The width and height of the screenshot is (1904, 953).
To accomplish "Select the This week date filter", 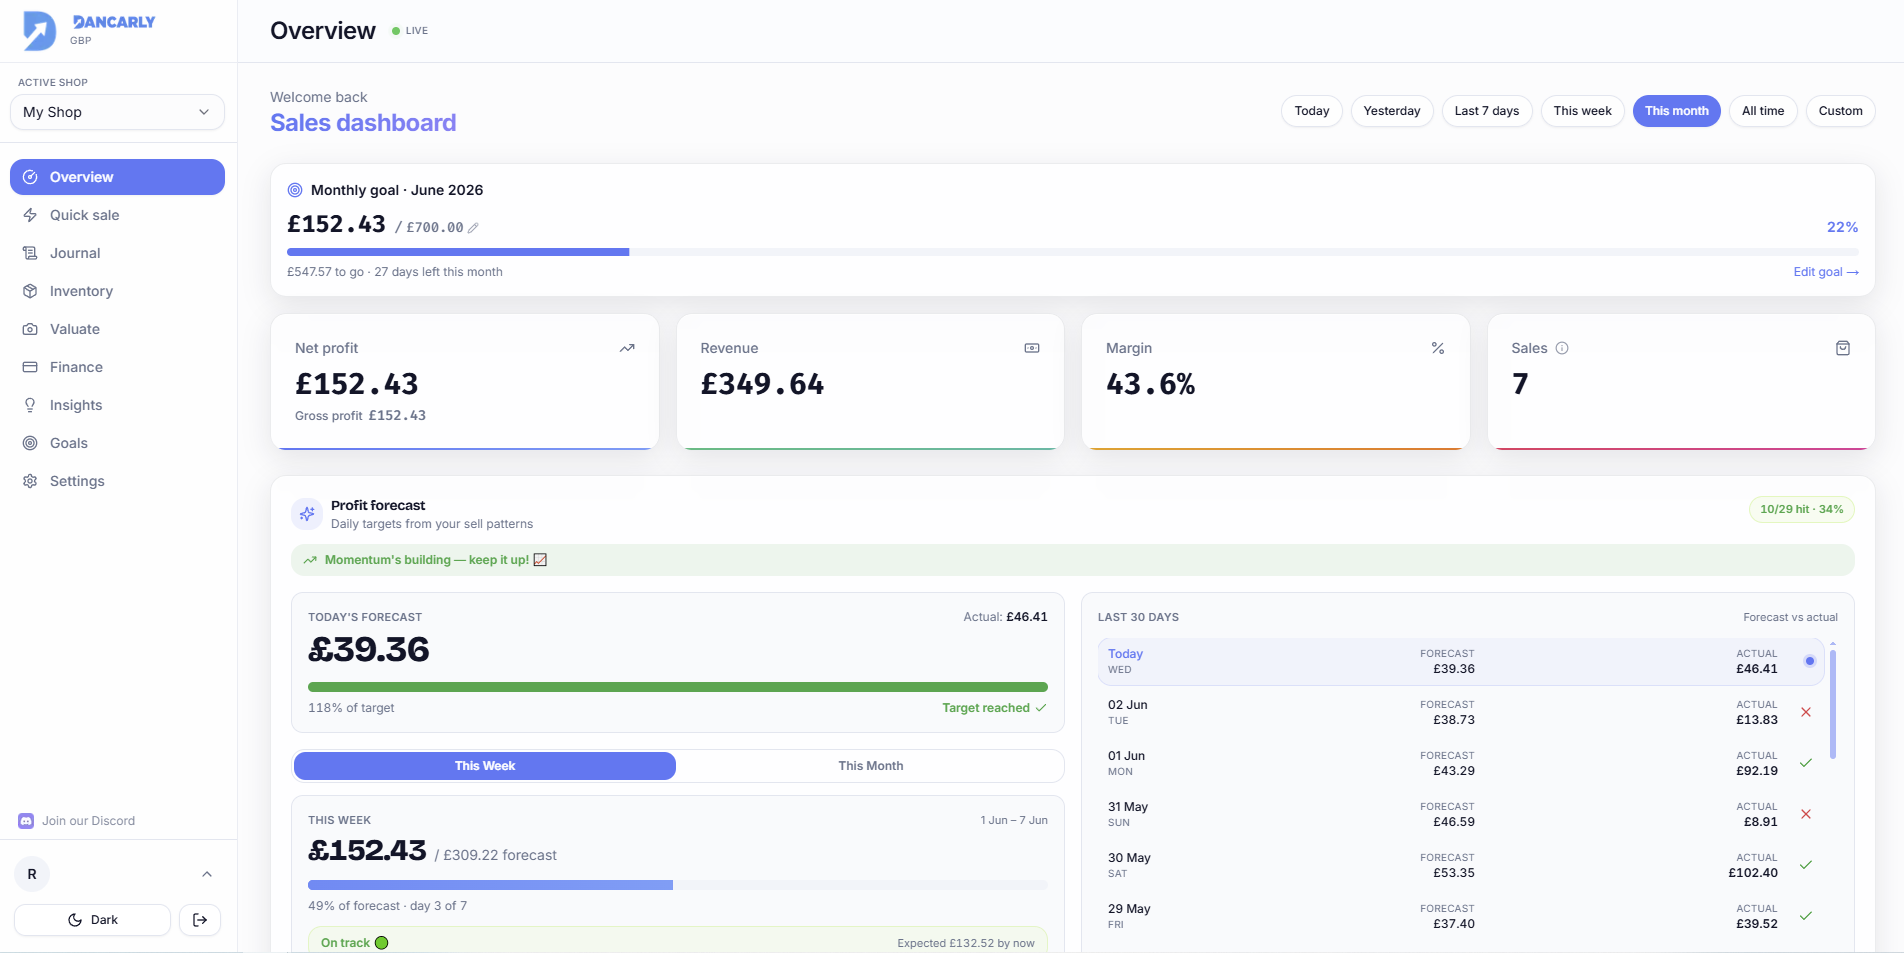I will click(x=1582, y=111).
